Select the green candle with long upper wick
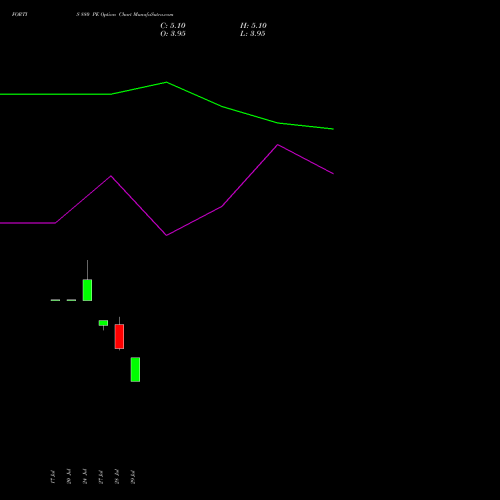 [87, 290]
